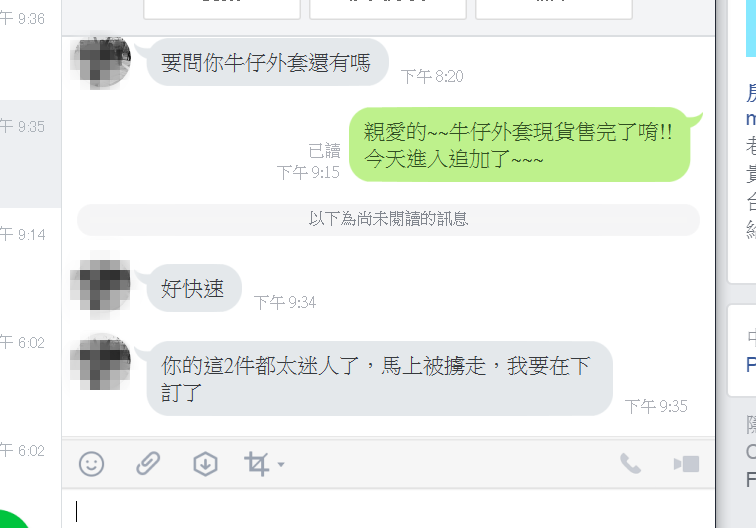Open the chat list entry timed 9:14

(x=30, y=262)
